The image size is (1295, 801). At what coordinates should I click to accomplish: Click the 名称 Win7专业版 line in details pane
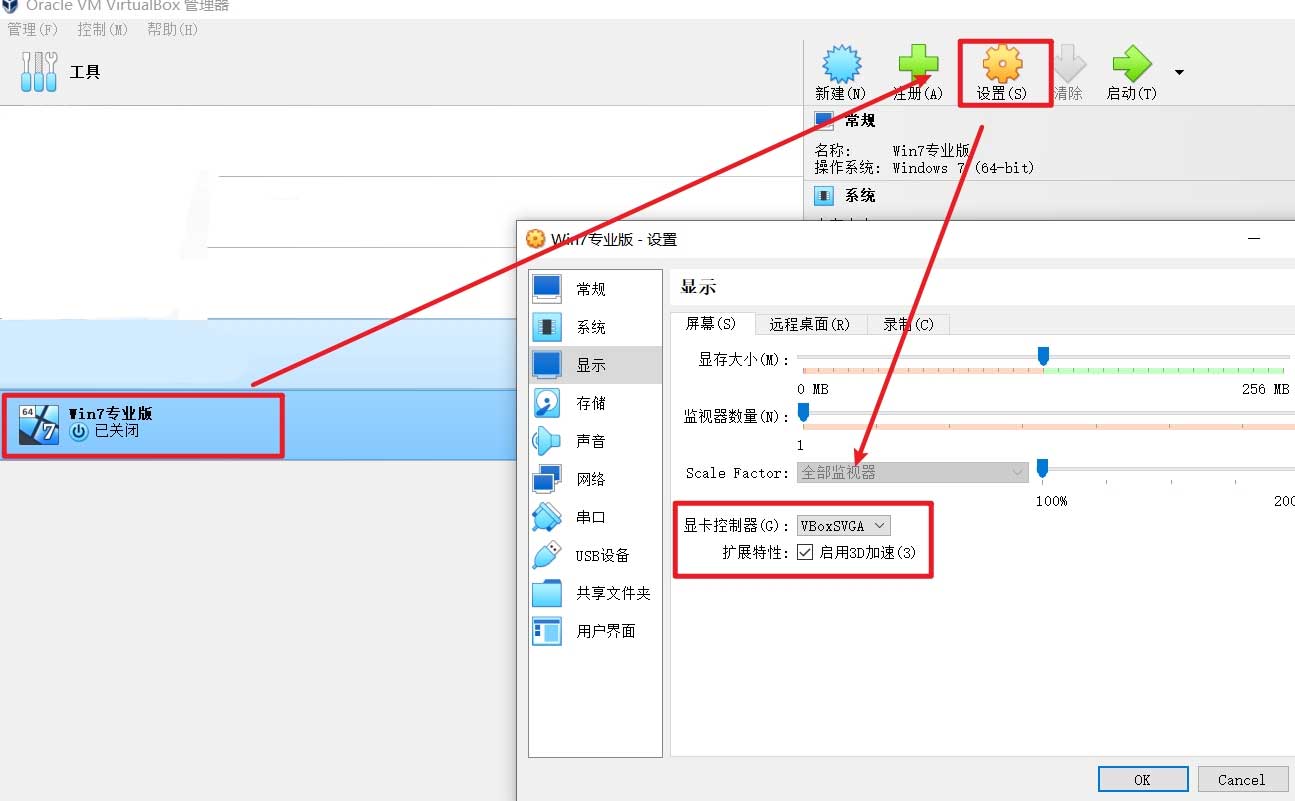coord(892,151)
